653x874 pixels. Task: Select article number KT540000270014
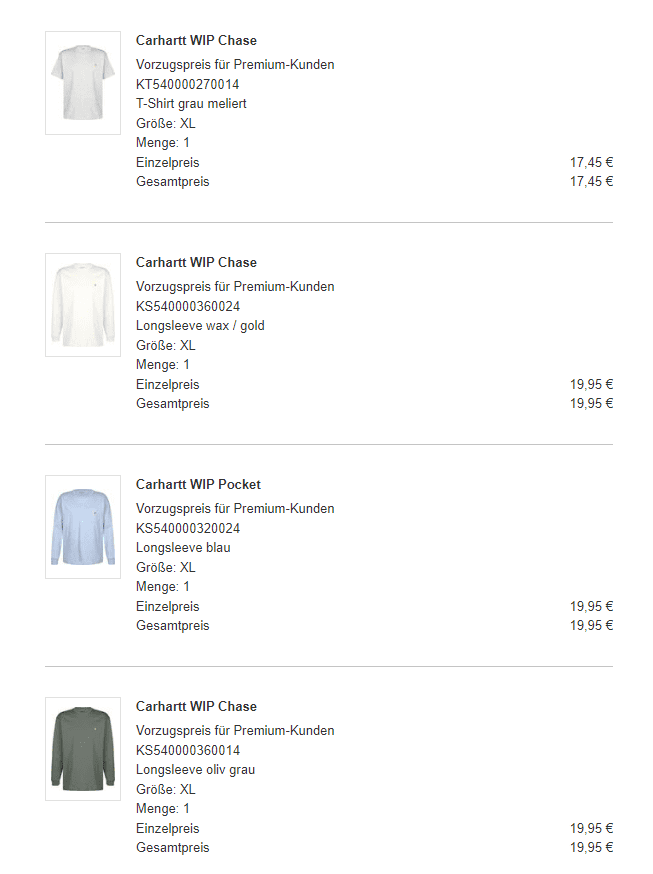tap(188, 84)
